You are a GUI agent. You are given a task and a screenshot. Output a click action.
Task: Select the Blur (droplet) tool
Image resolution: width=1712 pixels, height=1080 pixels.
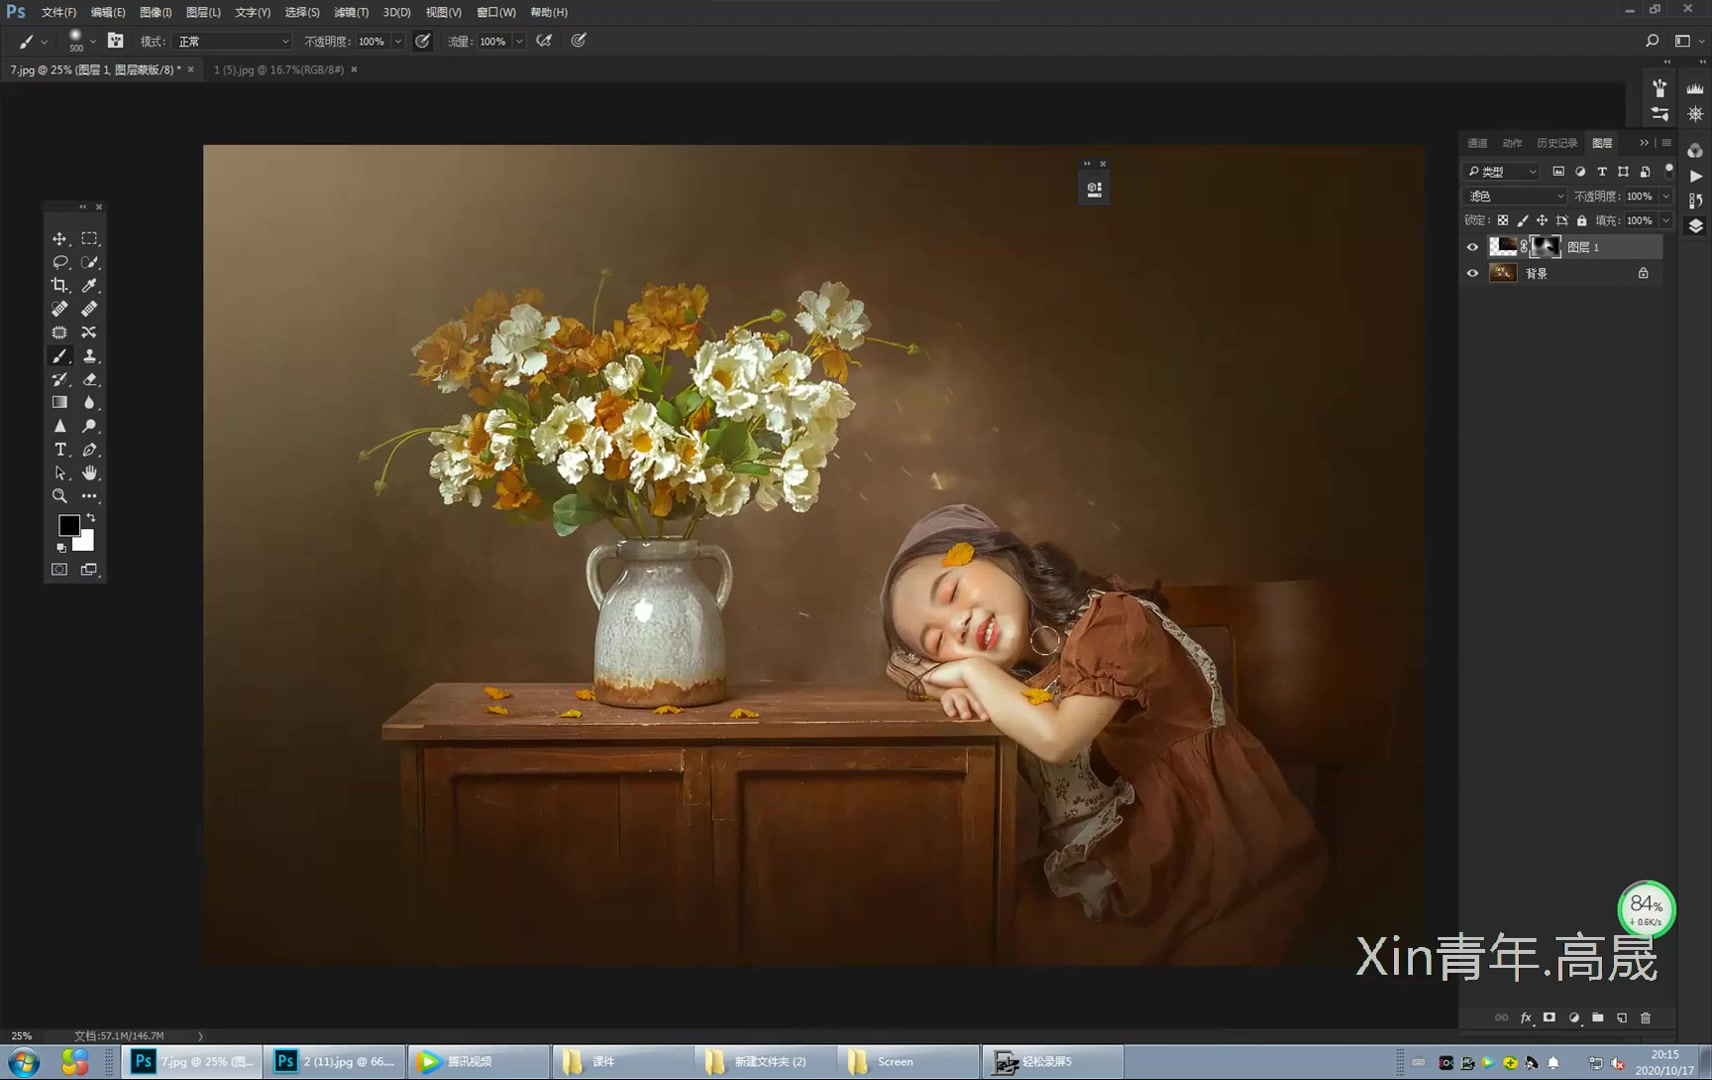90,402
